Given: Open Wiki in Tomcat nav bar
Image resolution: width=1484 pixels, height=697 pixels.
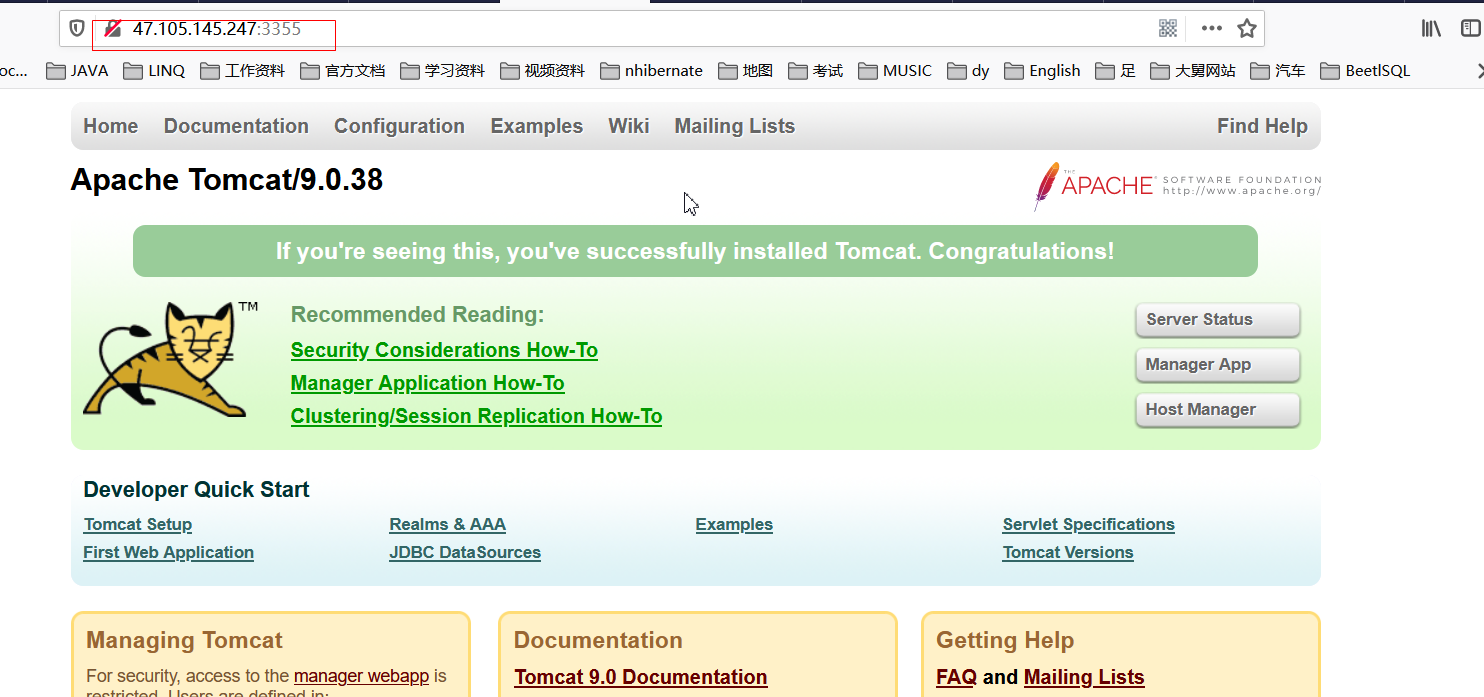Looking at the screenshot, I should click(x=629, y=126).
